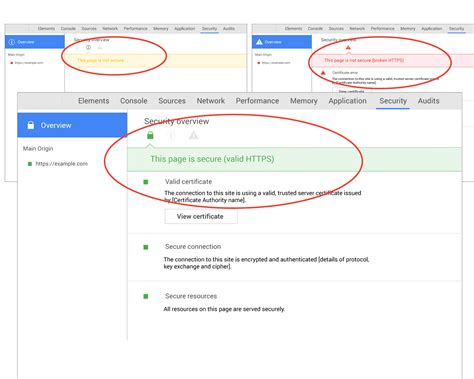This screenshot has height=379, width=474.
Task: Open the Audits tab in front window
Action: 428,101
